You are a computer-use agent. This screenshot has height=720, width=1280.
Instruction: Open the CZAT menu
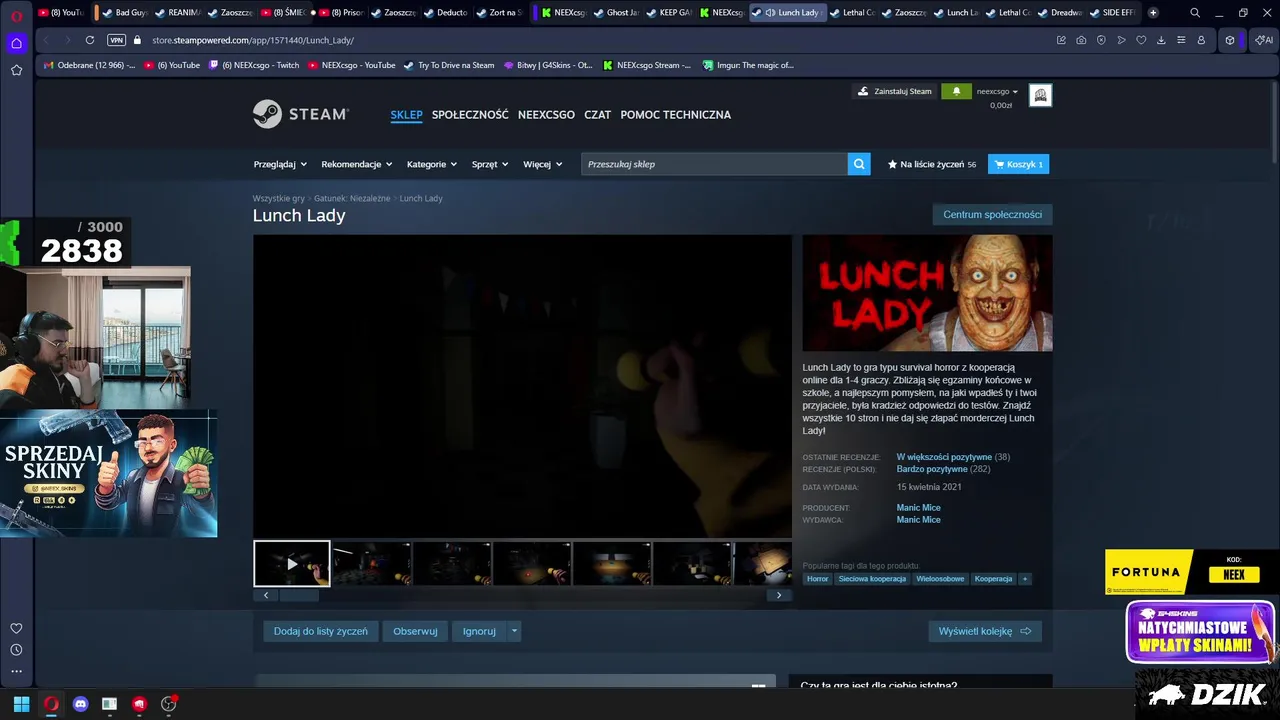tap(597, 115)
